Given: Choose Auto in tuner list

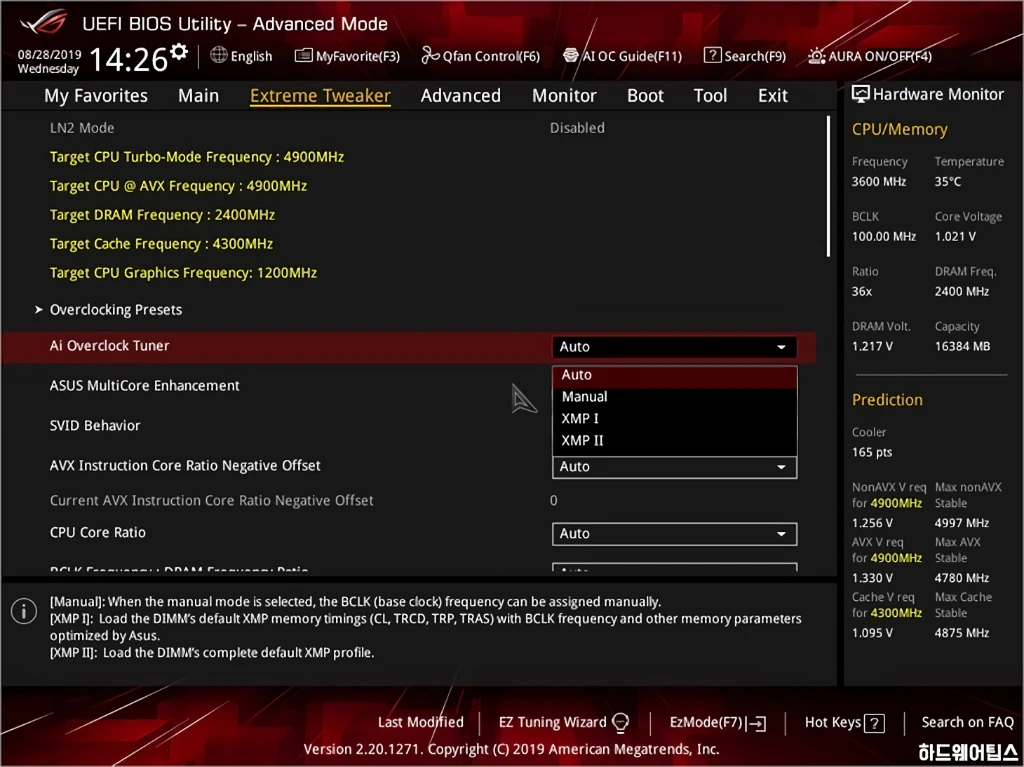Looking at the screenshot, I should [x=675, y=375].
